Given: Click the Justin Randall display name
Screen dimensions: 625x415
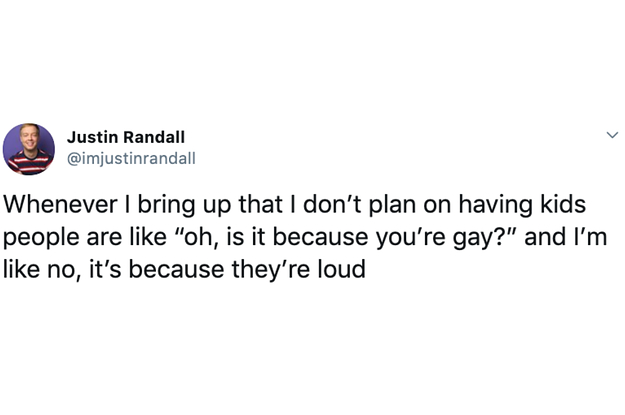Looking at the screenshot, I should pyautogui.click(x=126, y=137).
